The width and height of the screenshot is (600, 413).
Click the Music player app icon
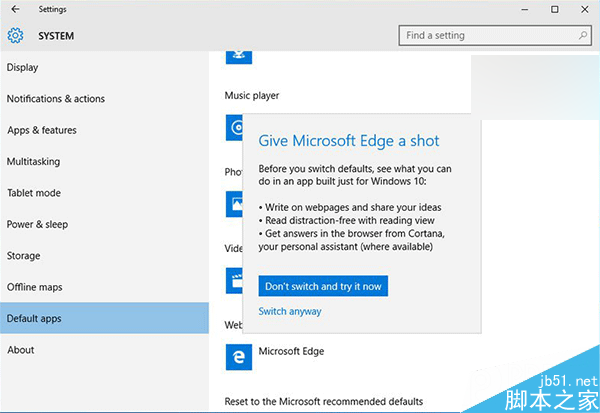coord(234,127)
